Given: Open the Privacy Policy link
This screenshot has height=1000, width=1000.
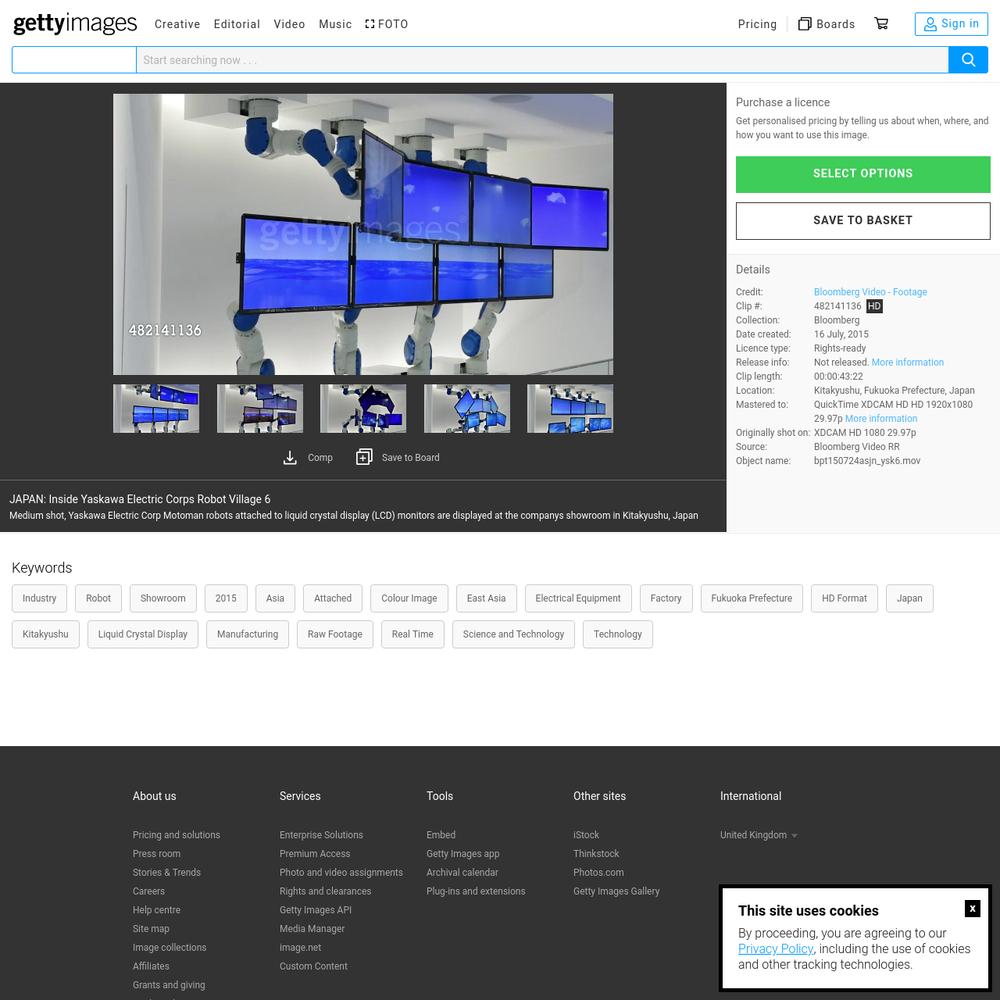Looking at the screenshot, I should [x=775, y=949].
